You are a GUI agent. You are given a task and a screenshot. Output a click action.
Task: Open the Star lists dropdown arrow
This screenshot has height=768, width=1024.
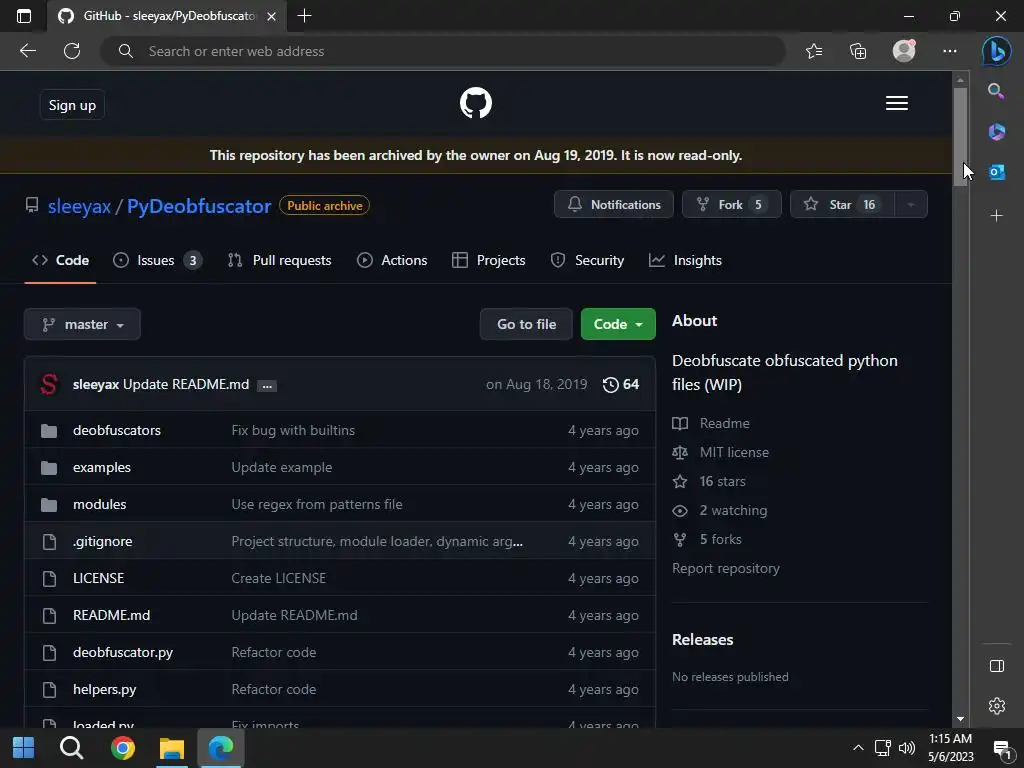910,205
